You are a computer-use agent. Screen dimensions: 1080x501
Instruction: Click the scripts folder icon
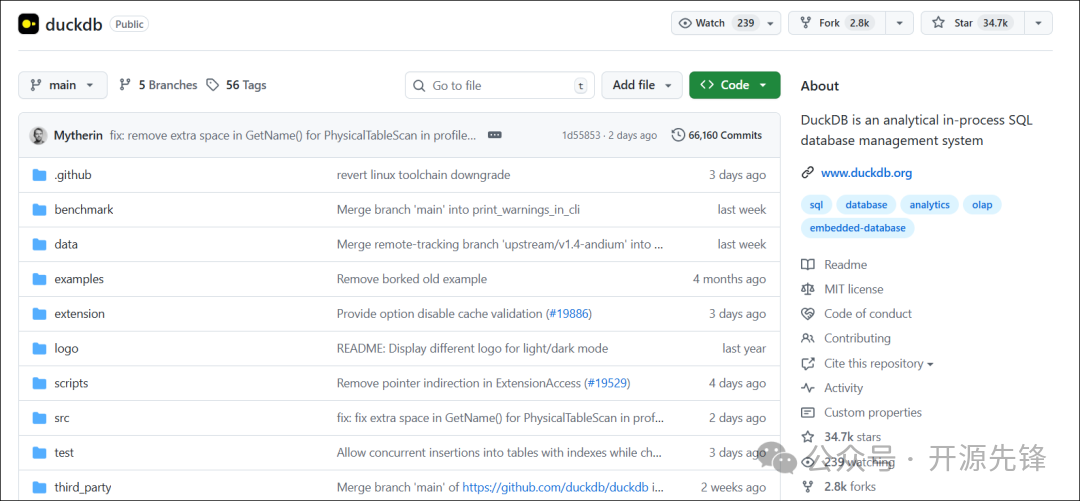click(39, 383)
